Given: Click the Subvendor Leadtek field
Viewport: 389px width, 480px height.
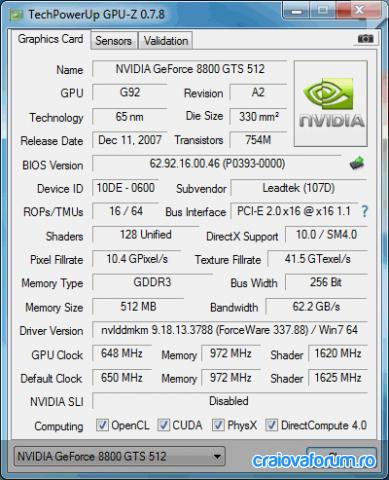Looking at the screenshot, I should point(299,188).
